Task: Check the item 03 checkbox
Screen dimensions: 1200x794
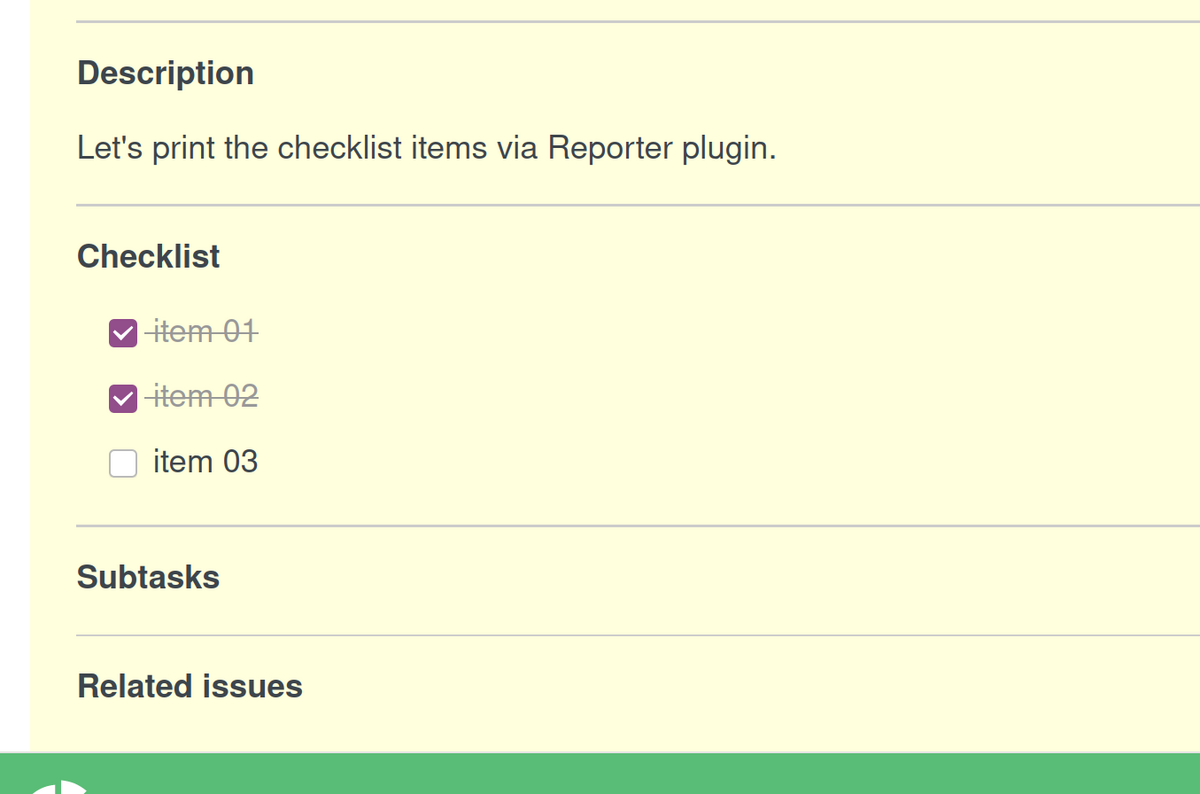Action: (x=122, y=463)
